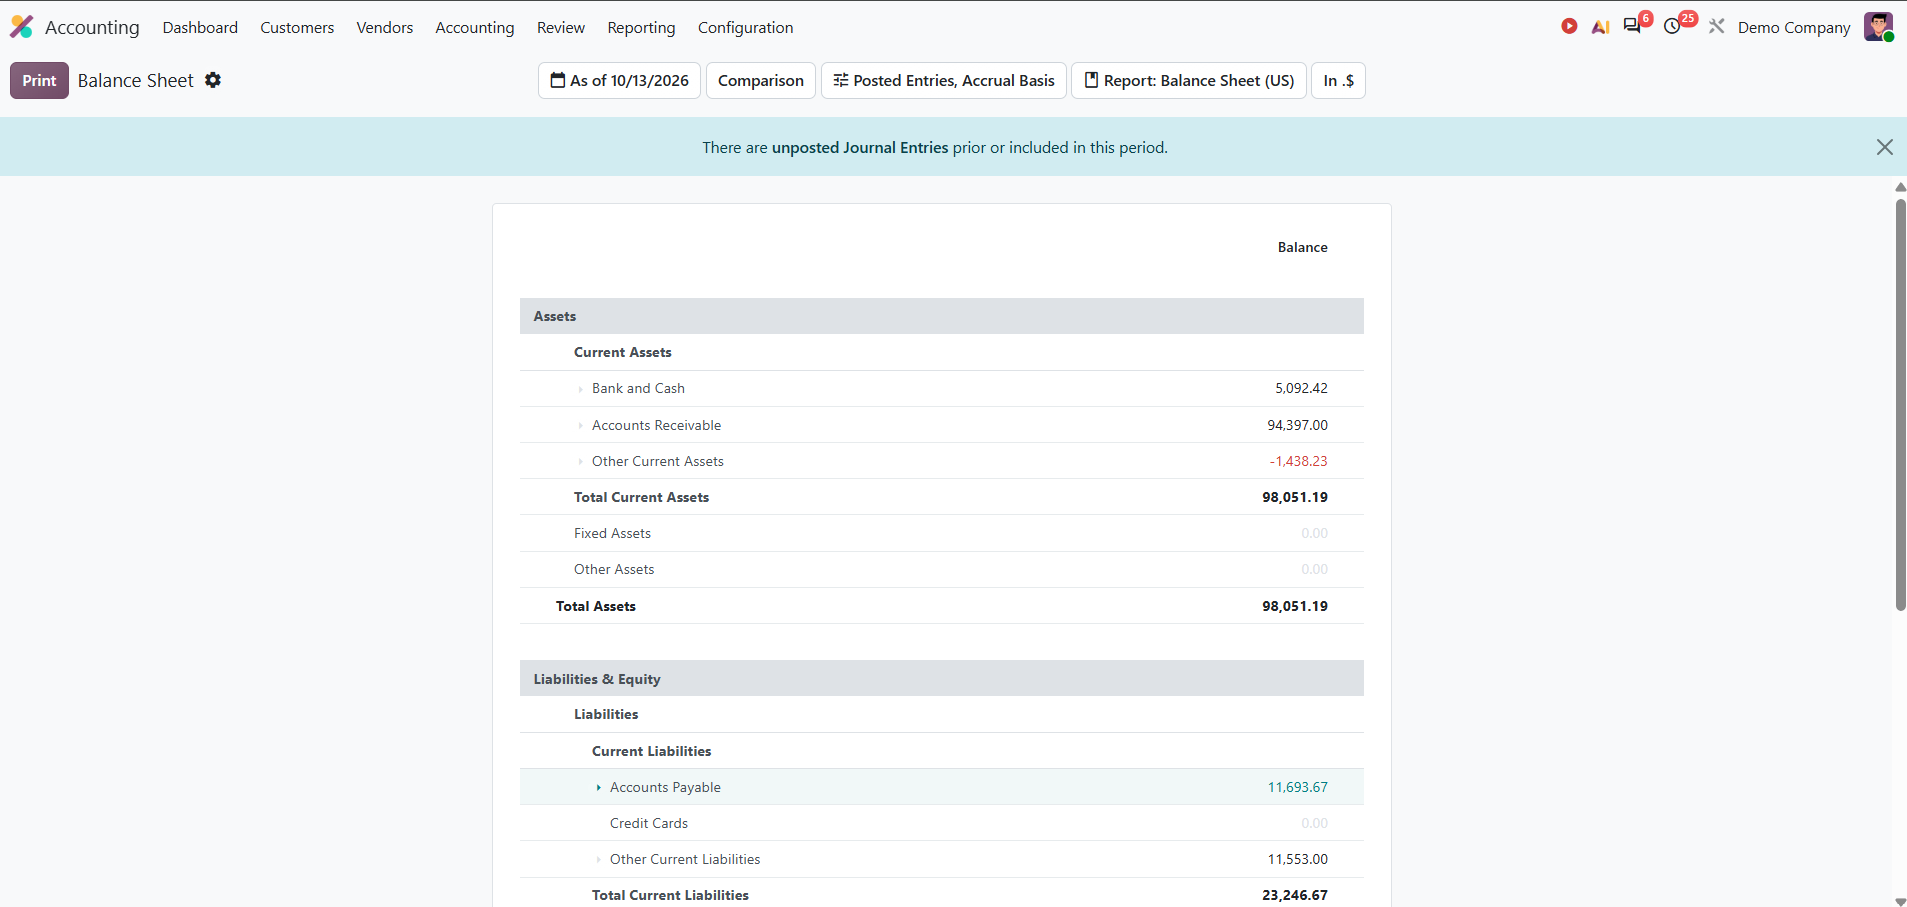Viewport: 1907px width, 907px height.
Task: Open Report: Balance Sheet (US) selector
Action: click(1188, 81)
